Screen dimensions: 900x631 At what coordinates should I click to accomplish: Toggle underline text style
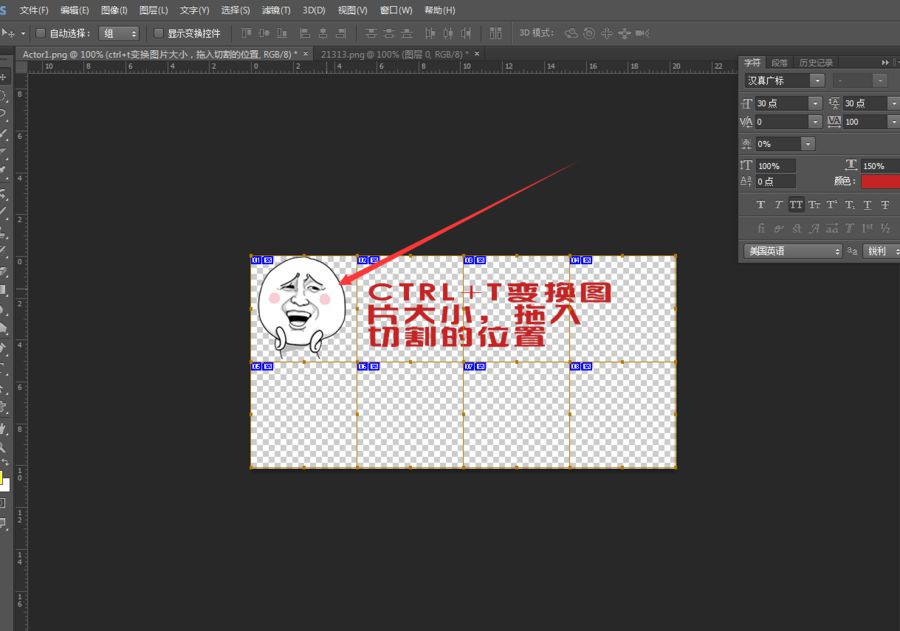[867, 204]
